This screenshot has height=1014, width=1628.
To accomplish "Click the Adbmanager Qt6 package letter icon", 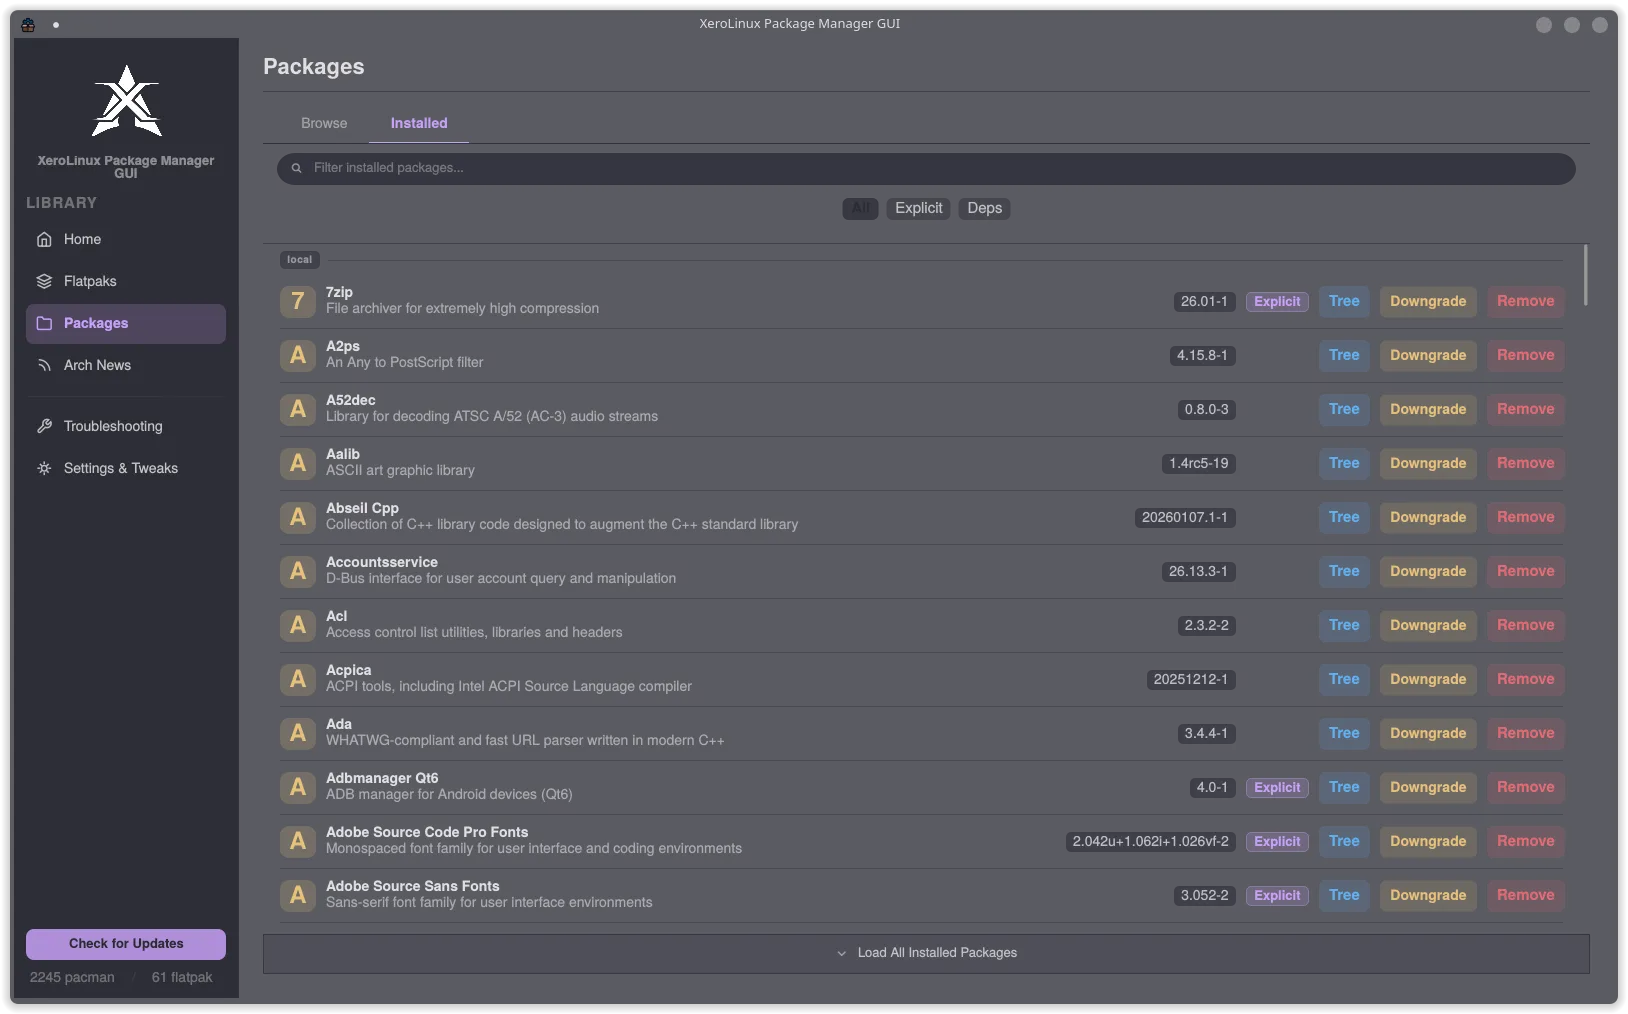I will pyautogui.click(x=298, y=787).
